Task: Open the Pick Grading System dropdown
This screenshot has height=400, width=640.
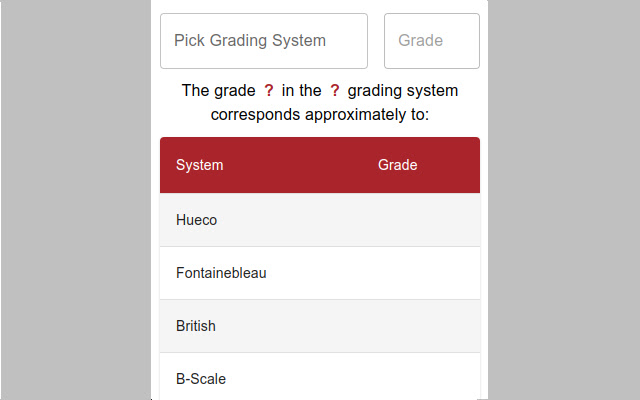Action: [x=264, y=41]
